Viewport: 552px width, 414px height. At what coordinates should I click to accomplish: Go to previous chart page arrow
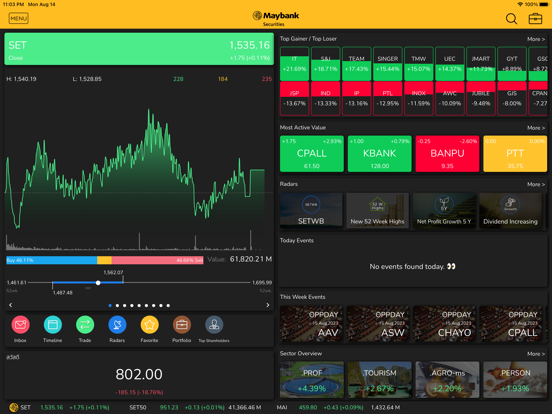coord(11,305)
